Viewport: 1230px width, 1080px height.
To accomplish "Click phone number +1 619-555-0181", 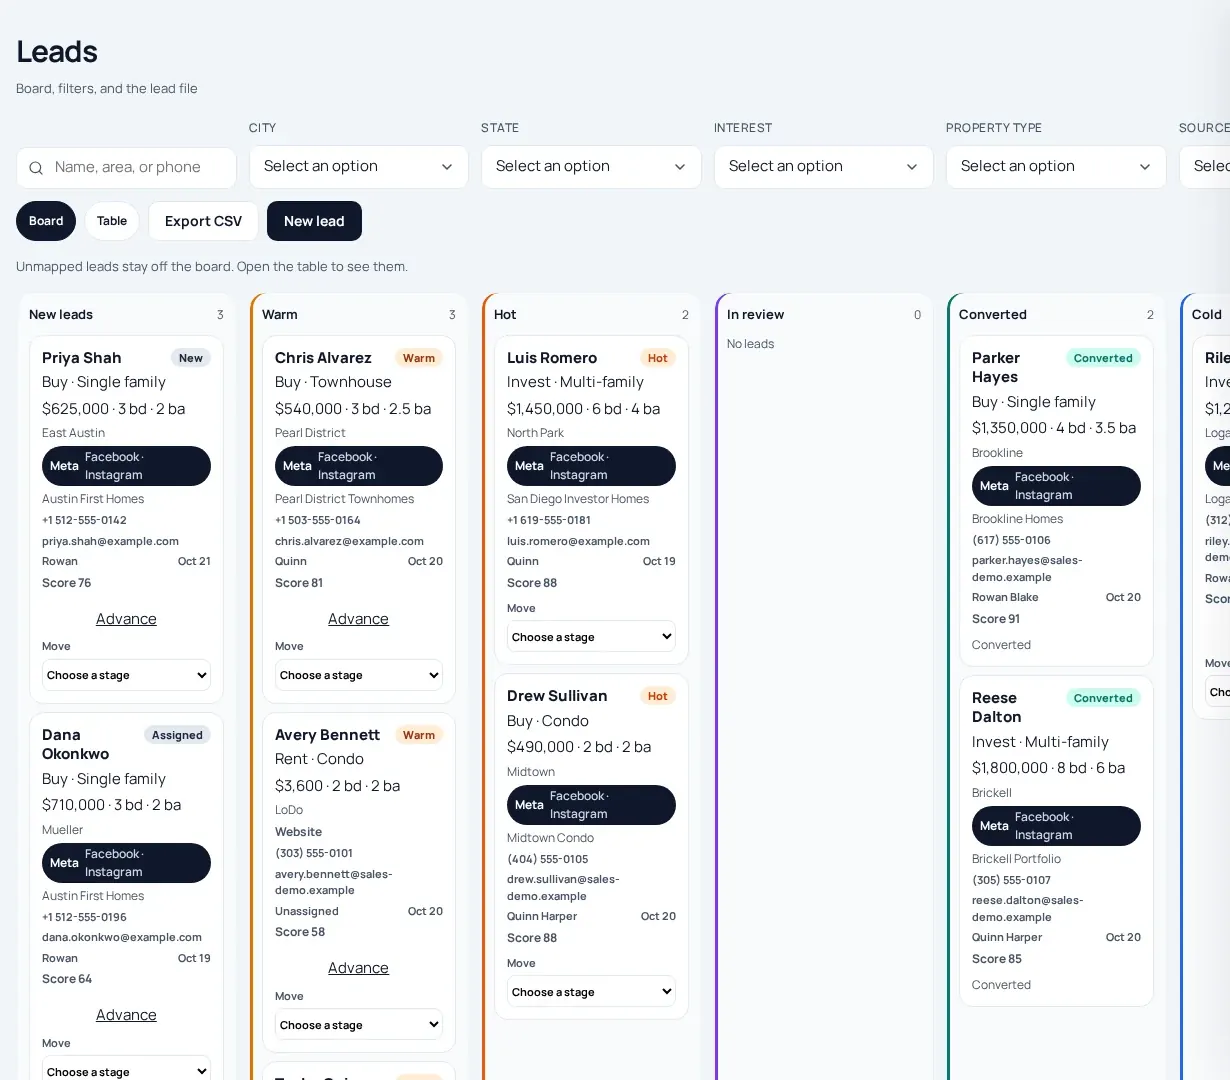I will (549, 520).
